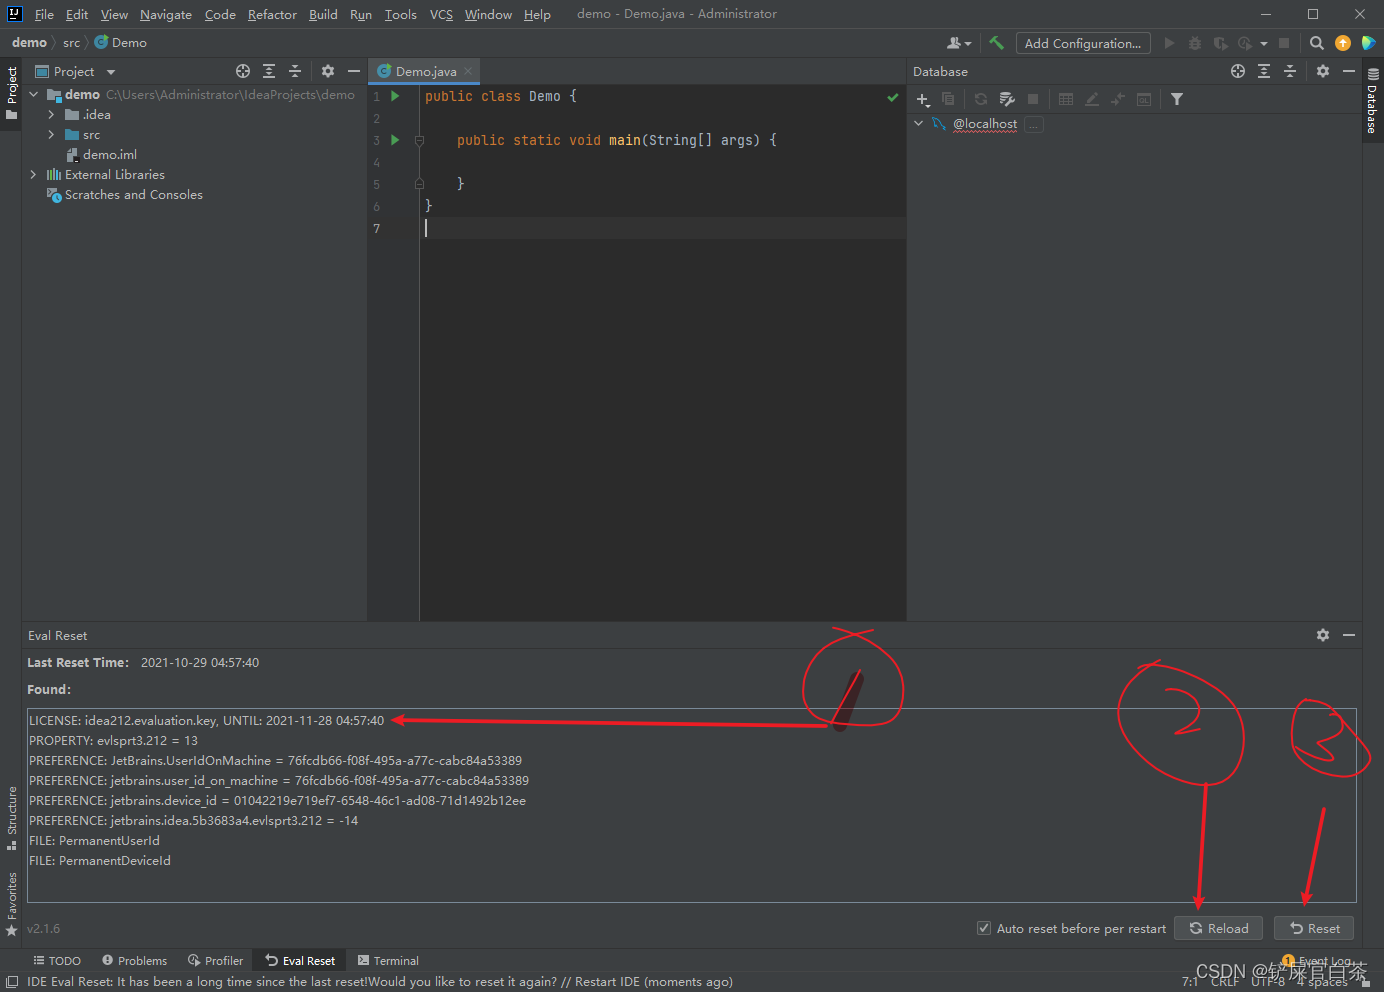Screen dimensions: 1384x992
Task: Run main method via gutter arrow on line 3
Action: [395, 140]
